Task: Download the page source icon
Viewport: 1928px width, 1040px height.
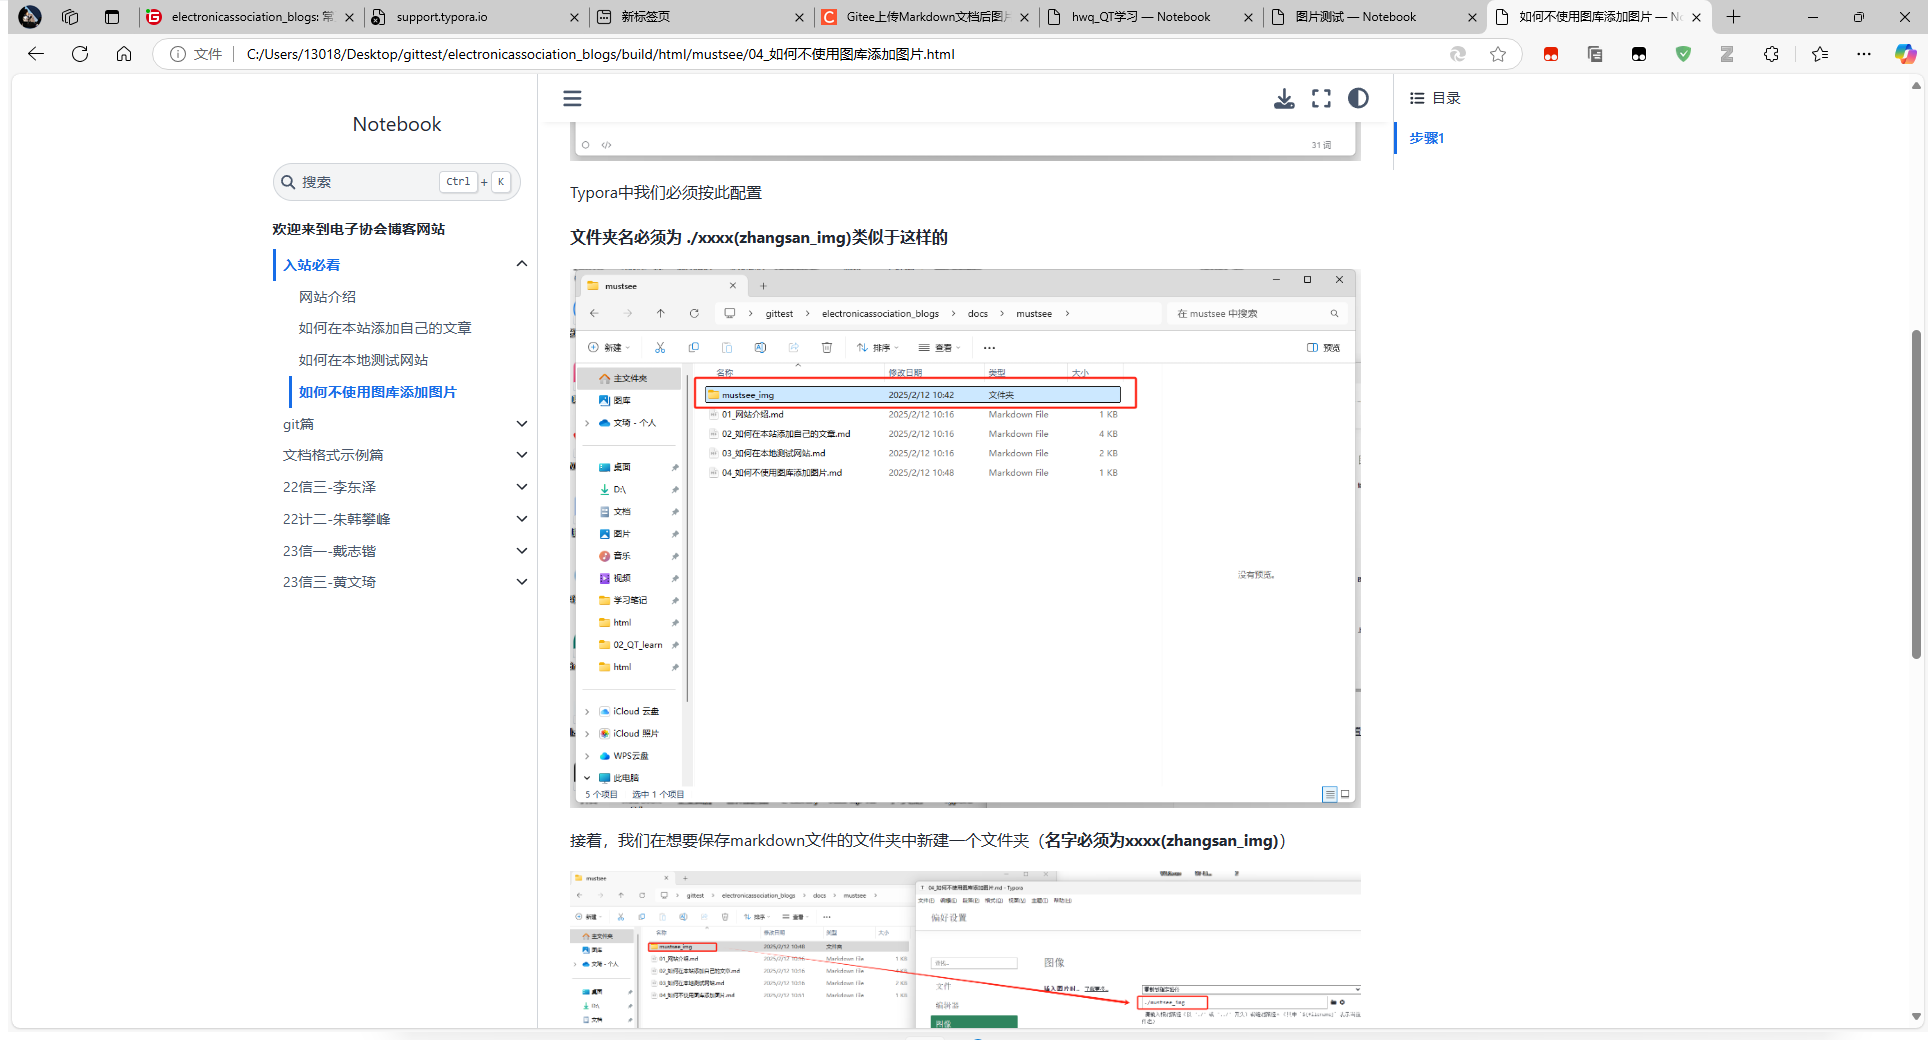Action: (x=1284, y=98)
